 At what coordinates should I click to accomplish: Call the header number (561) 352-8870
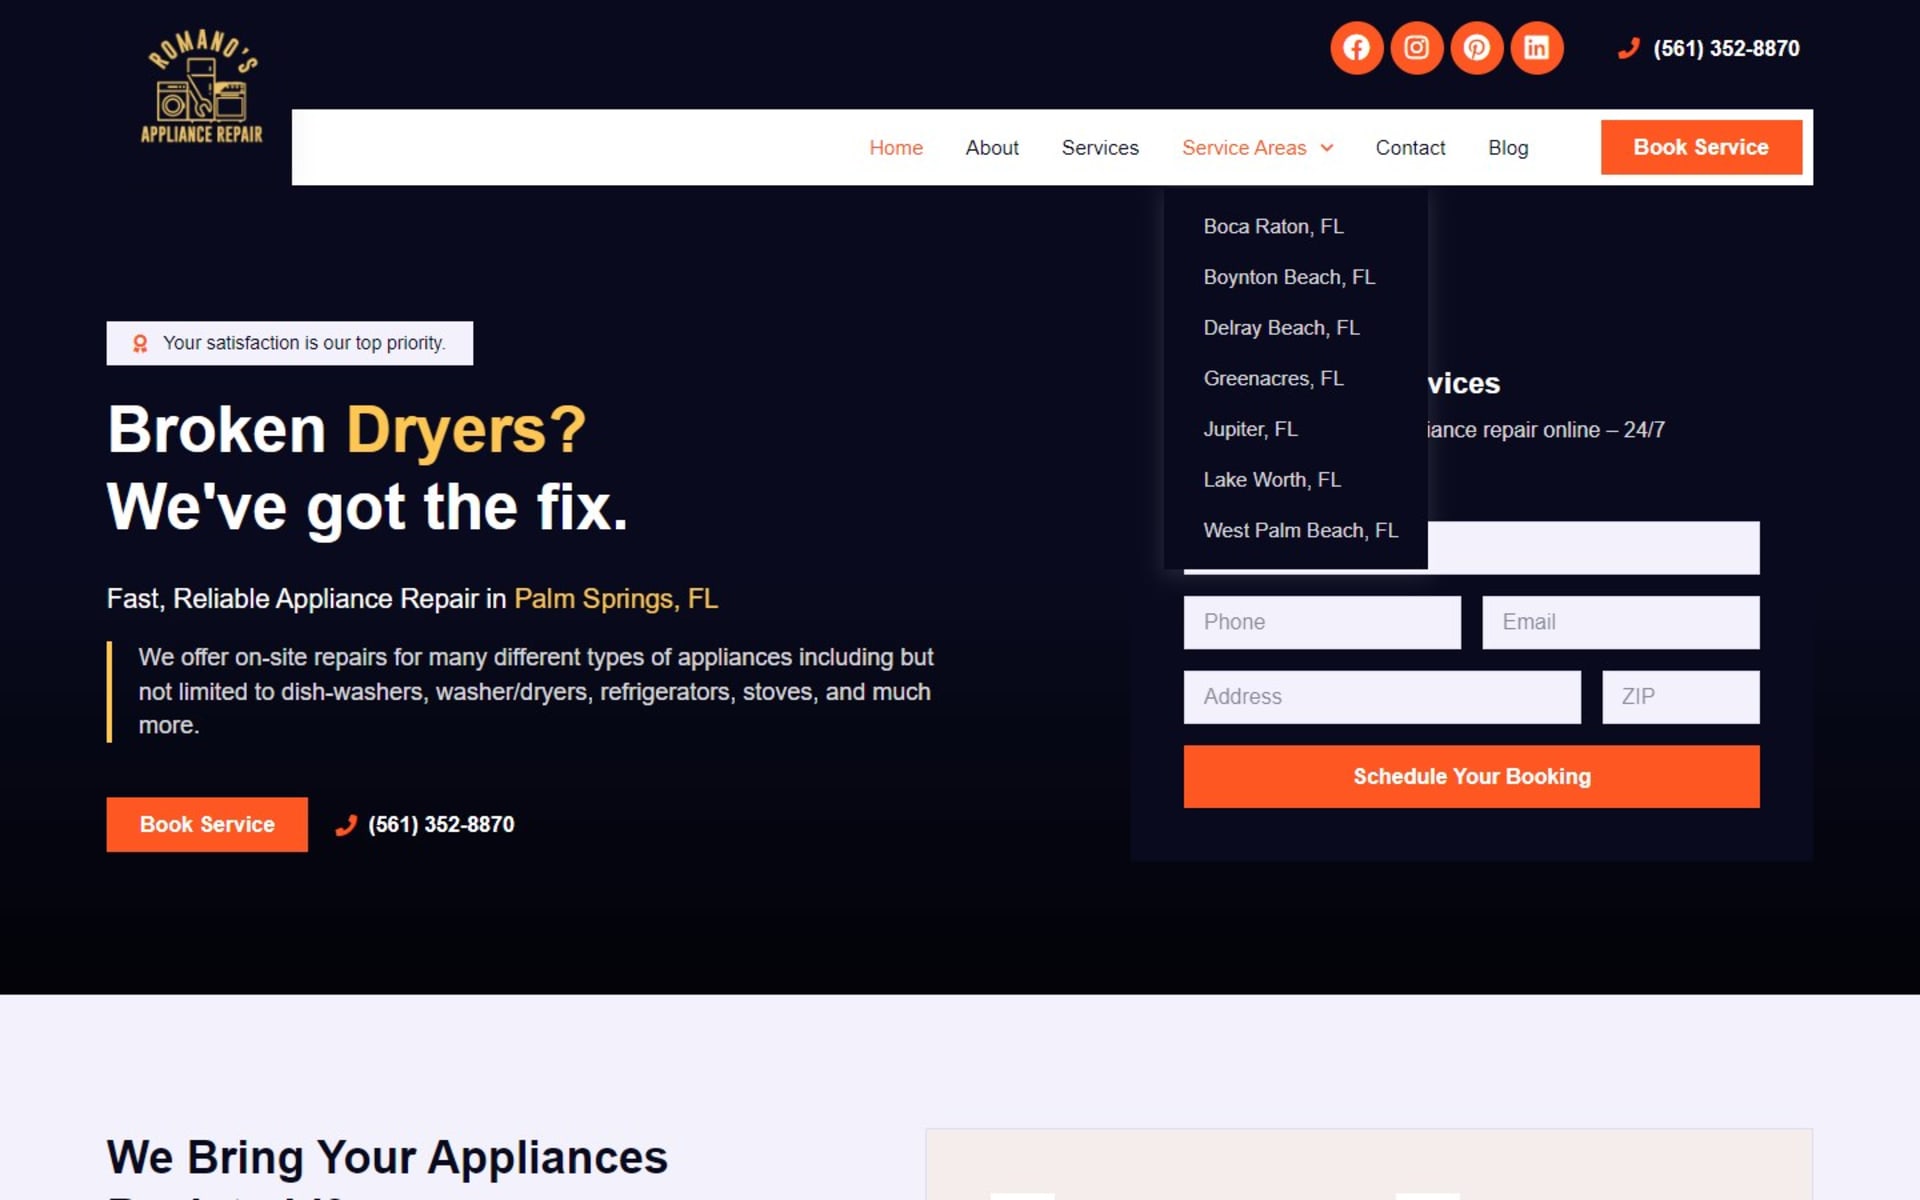[1725, 48]
